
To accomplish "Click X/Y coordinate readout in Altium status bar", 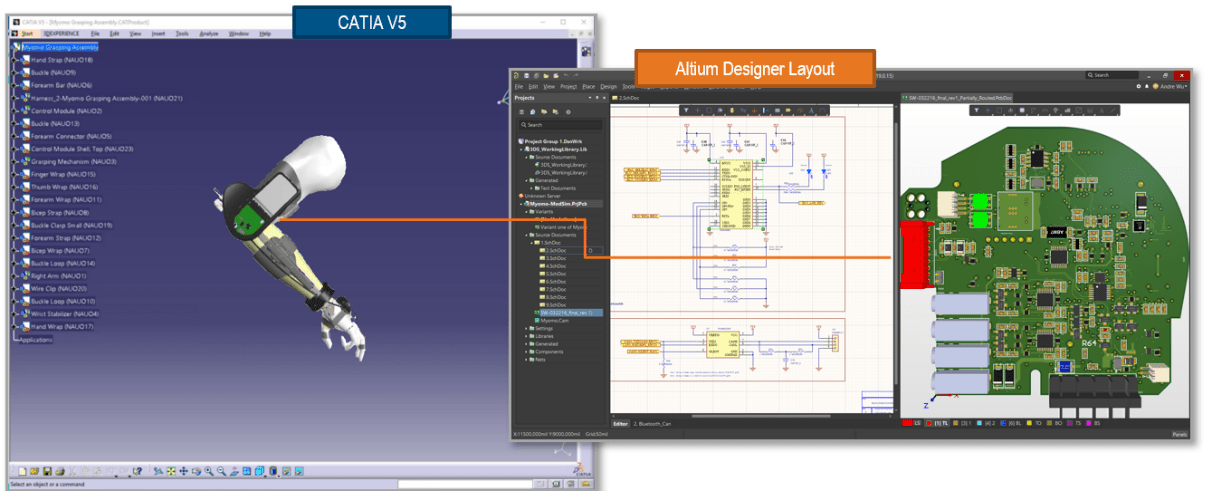I will coord(548,435).
